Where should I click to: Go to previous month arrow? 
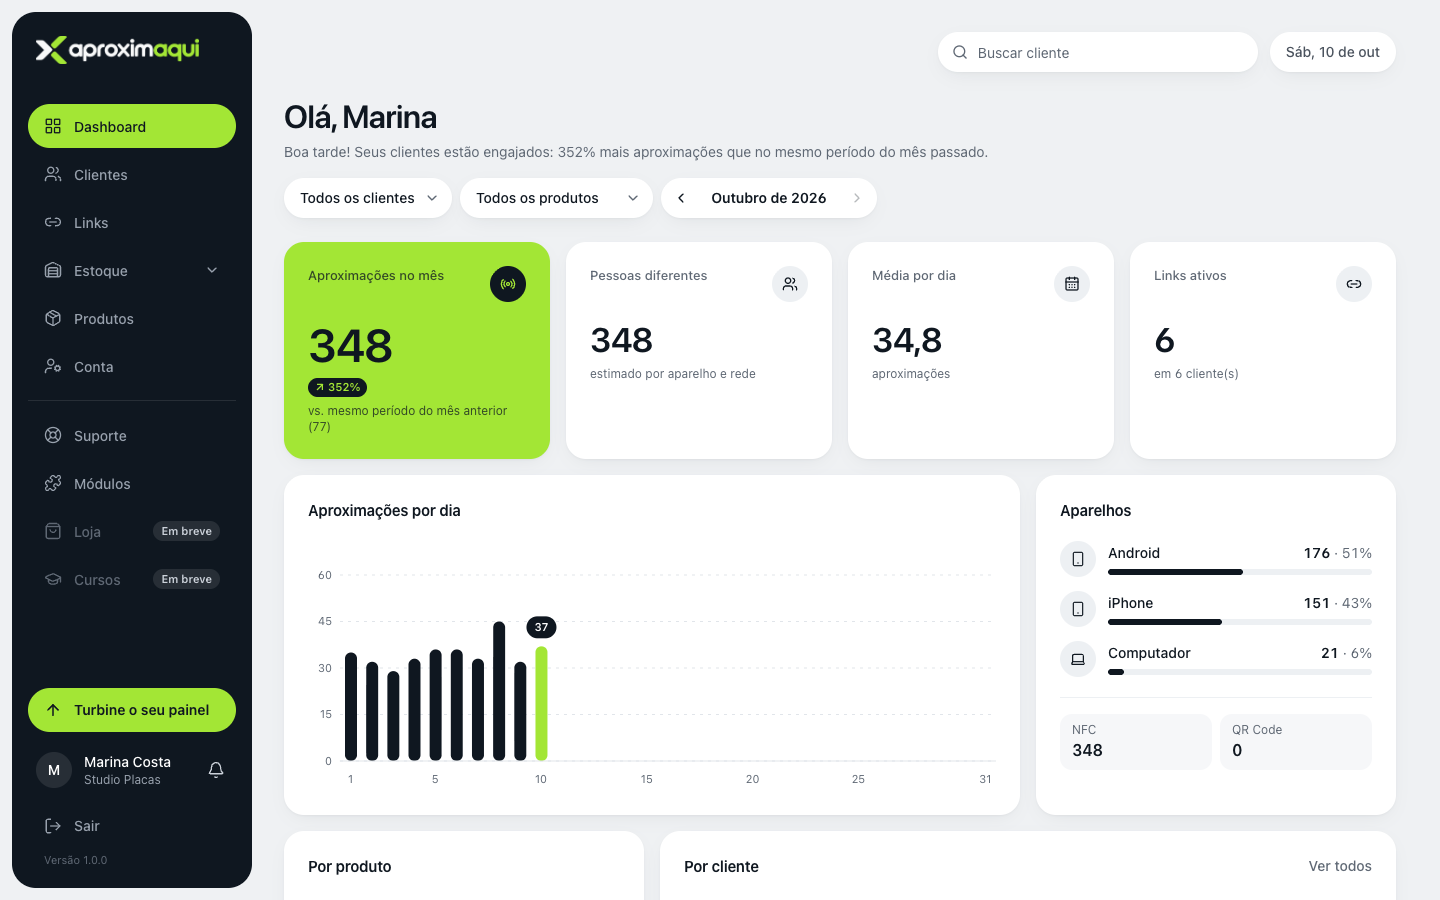[681, 198]
